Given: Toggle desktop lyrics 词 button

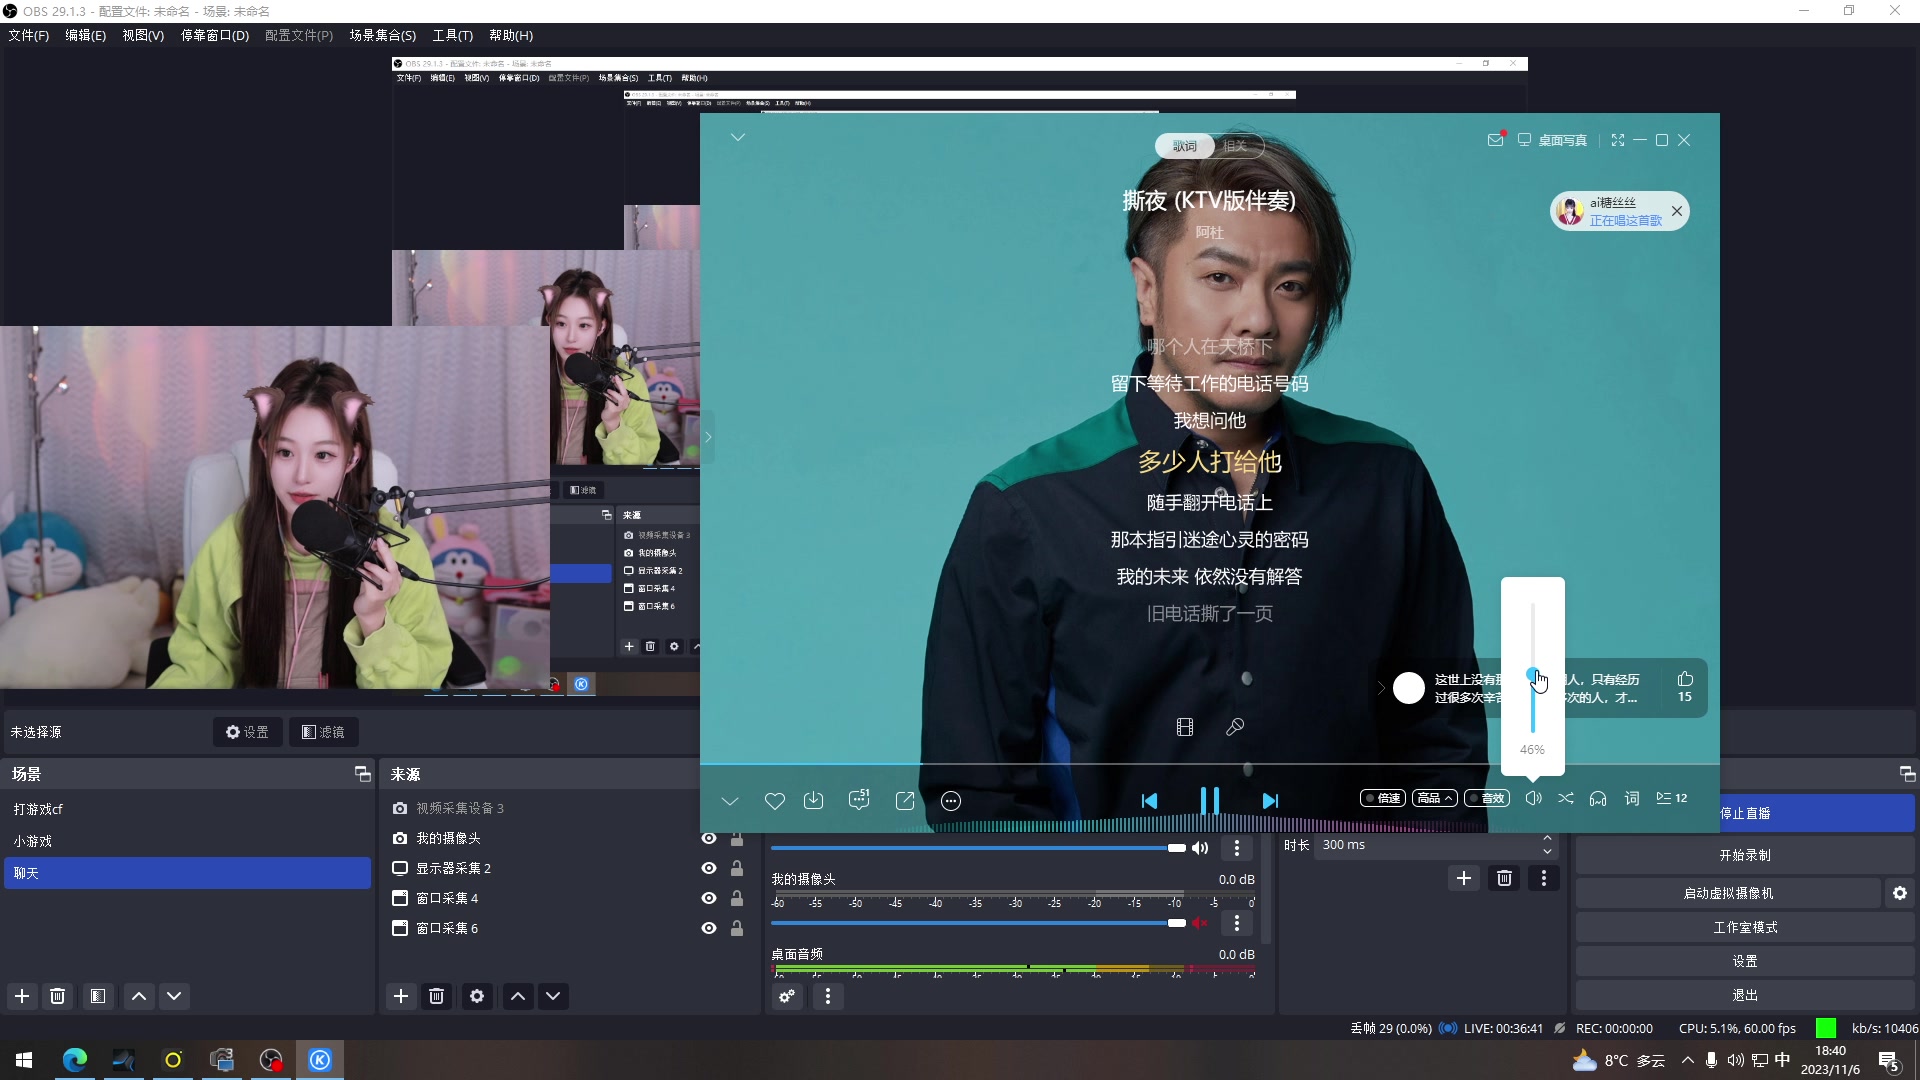Looking at the screenshot, I should (x=1632, y=798).
